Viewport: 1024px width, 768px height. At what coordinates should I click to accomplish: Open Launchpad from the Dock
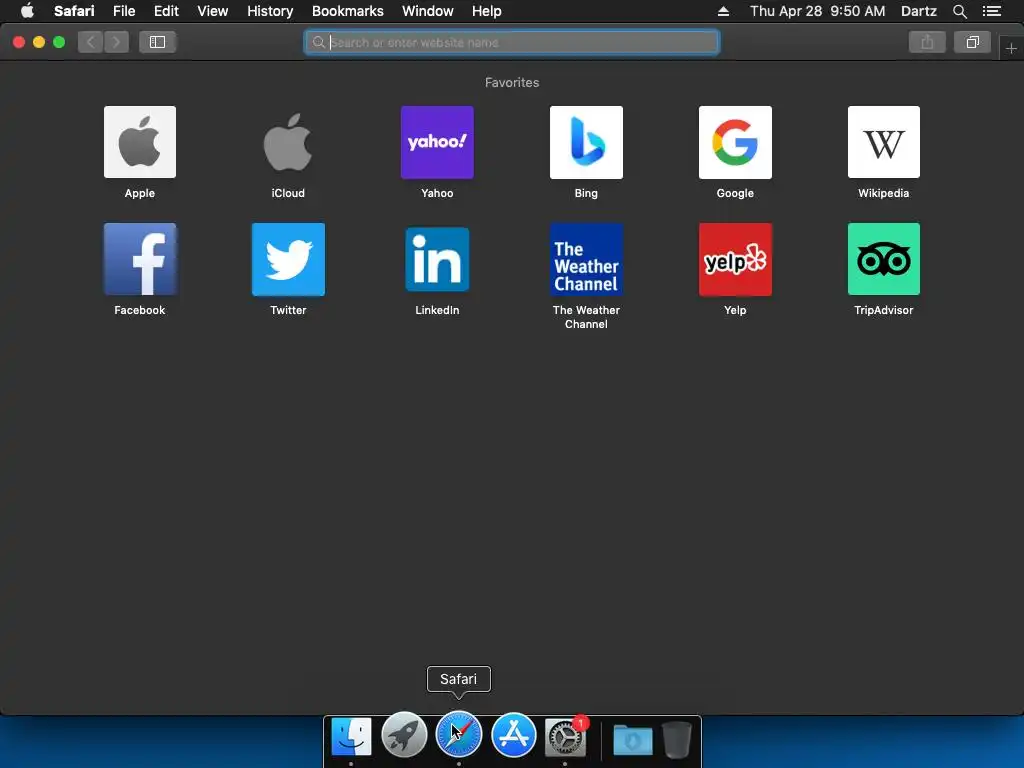[x=404, y=735]
